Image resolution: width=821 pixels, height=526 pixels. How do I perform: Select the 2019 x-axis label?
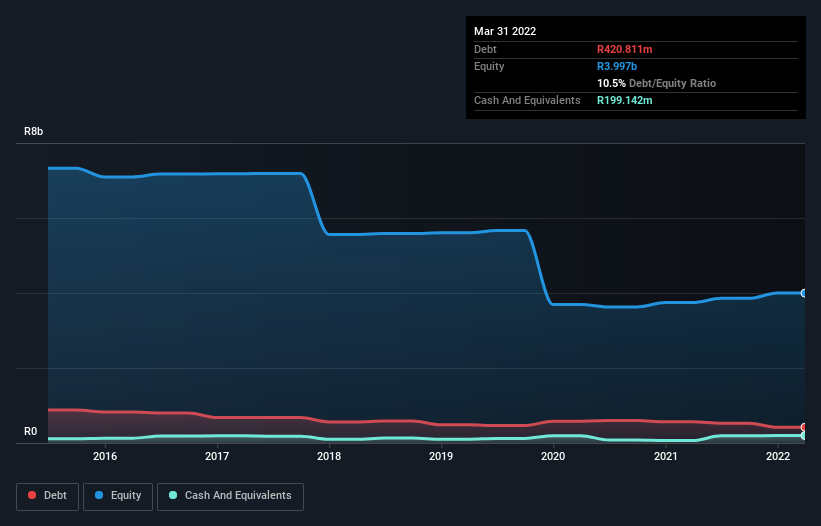[441, 456]
